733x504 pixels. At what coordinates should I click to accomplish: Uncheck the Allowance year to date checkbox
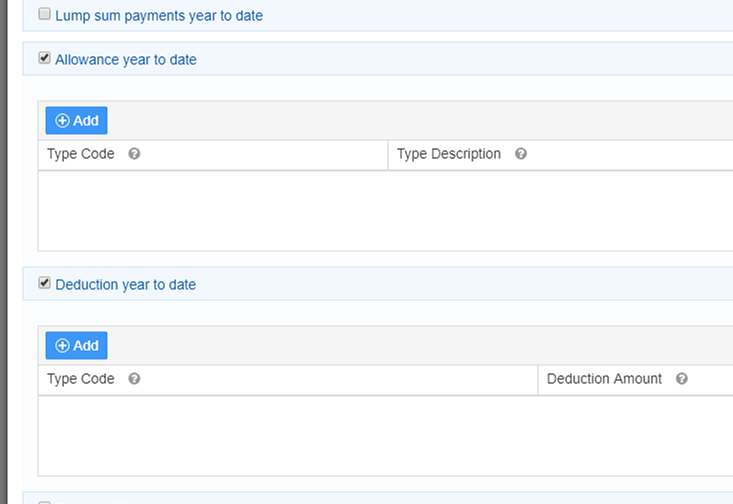(44, 59)
